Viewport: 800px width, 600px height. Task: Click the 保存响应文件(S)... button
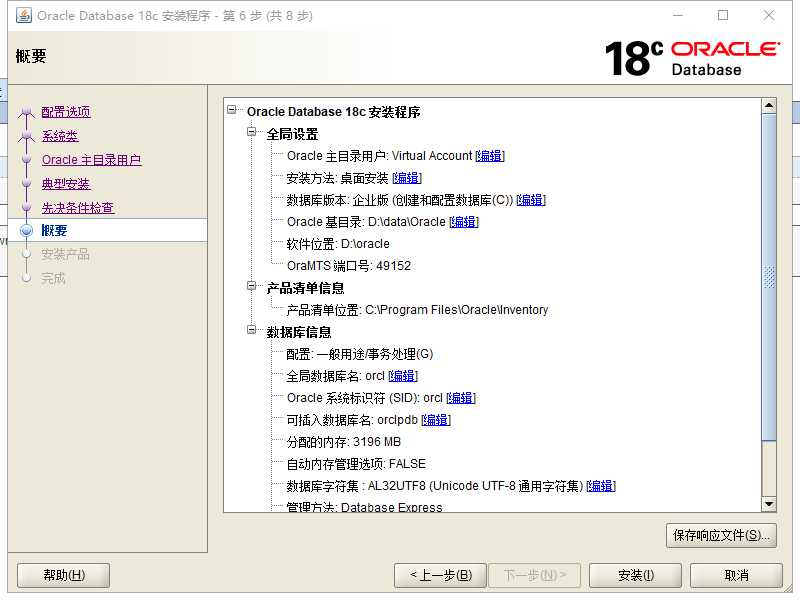(721, 535)
